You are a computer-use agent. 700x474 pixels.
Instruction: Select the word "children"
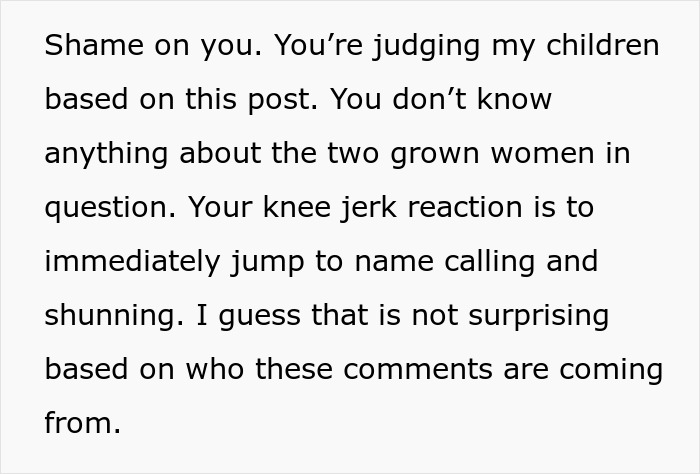603,45
